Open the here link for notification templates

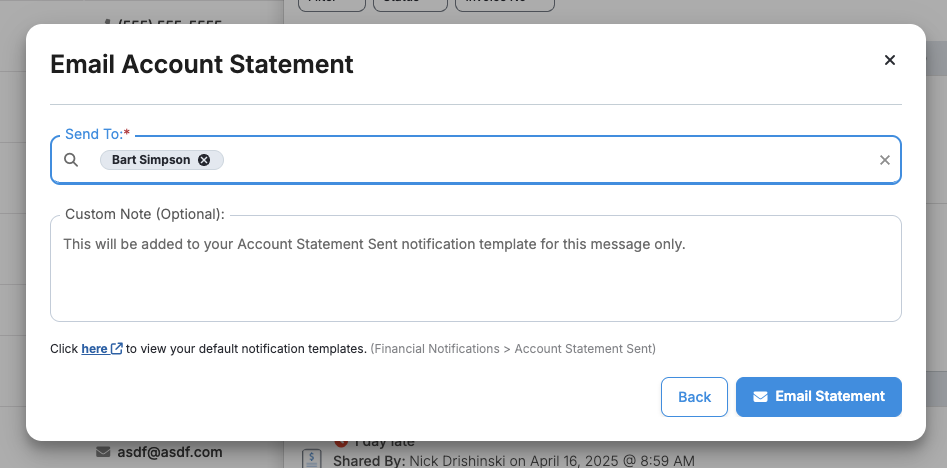pyautogui.click(x=95, y=348)
